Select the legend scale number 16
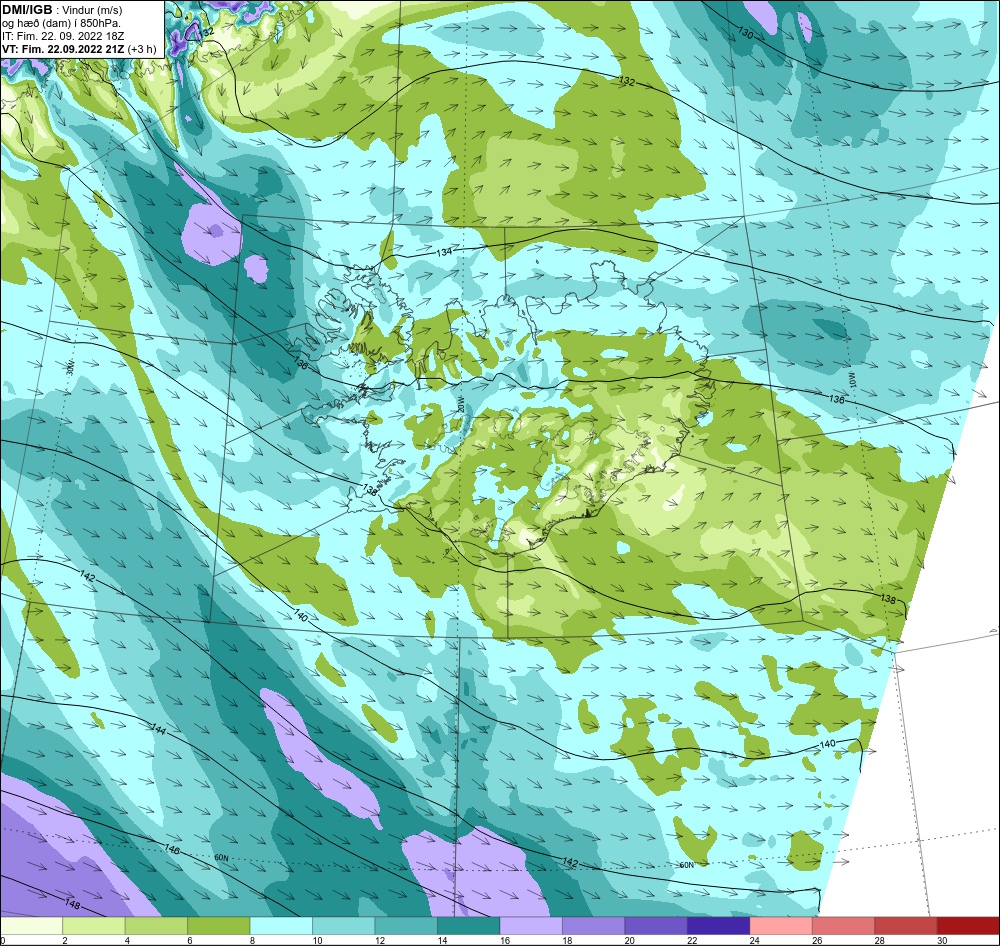This screenshot has width=1000, height=946. coord(504,940)
